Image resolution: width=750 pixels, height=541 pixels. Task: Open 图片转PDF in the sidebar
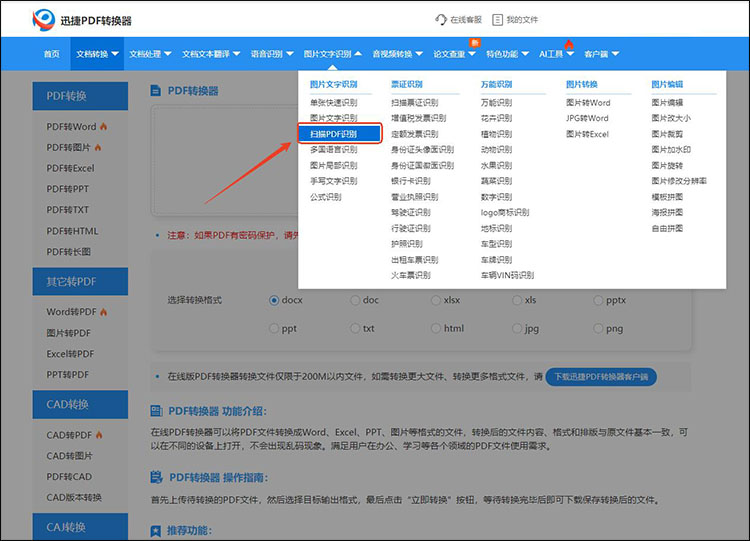[68, 333]
